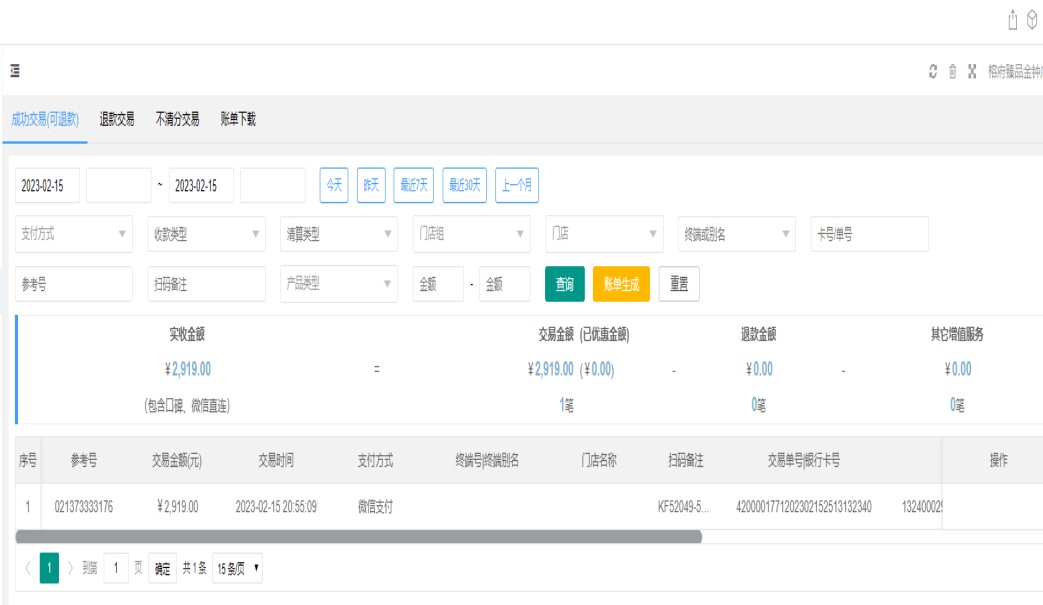The image size is (1043, 605).
Task: Click the refresh icon in header
Action: point(933,72)
